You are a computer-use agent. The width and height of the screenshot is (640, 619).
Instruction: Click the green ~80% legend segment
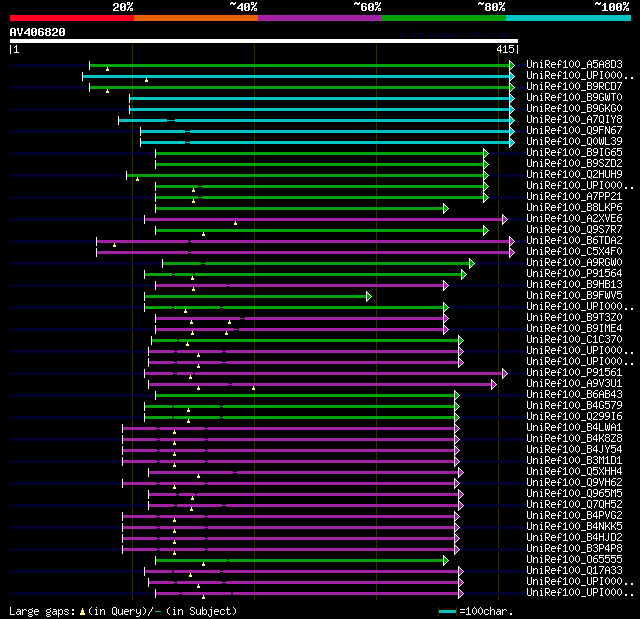[x=444, y=18]
